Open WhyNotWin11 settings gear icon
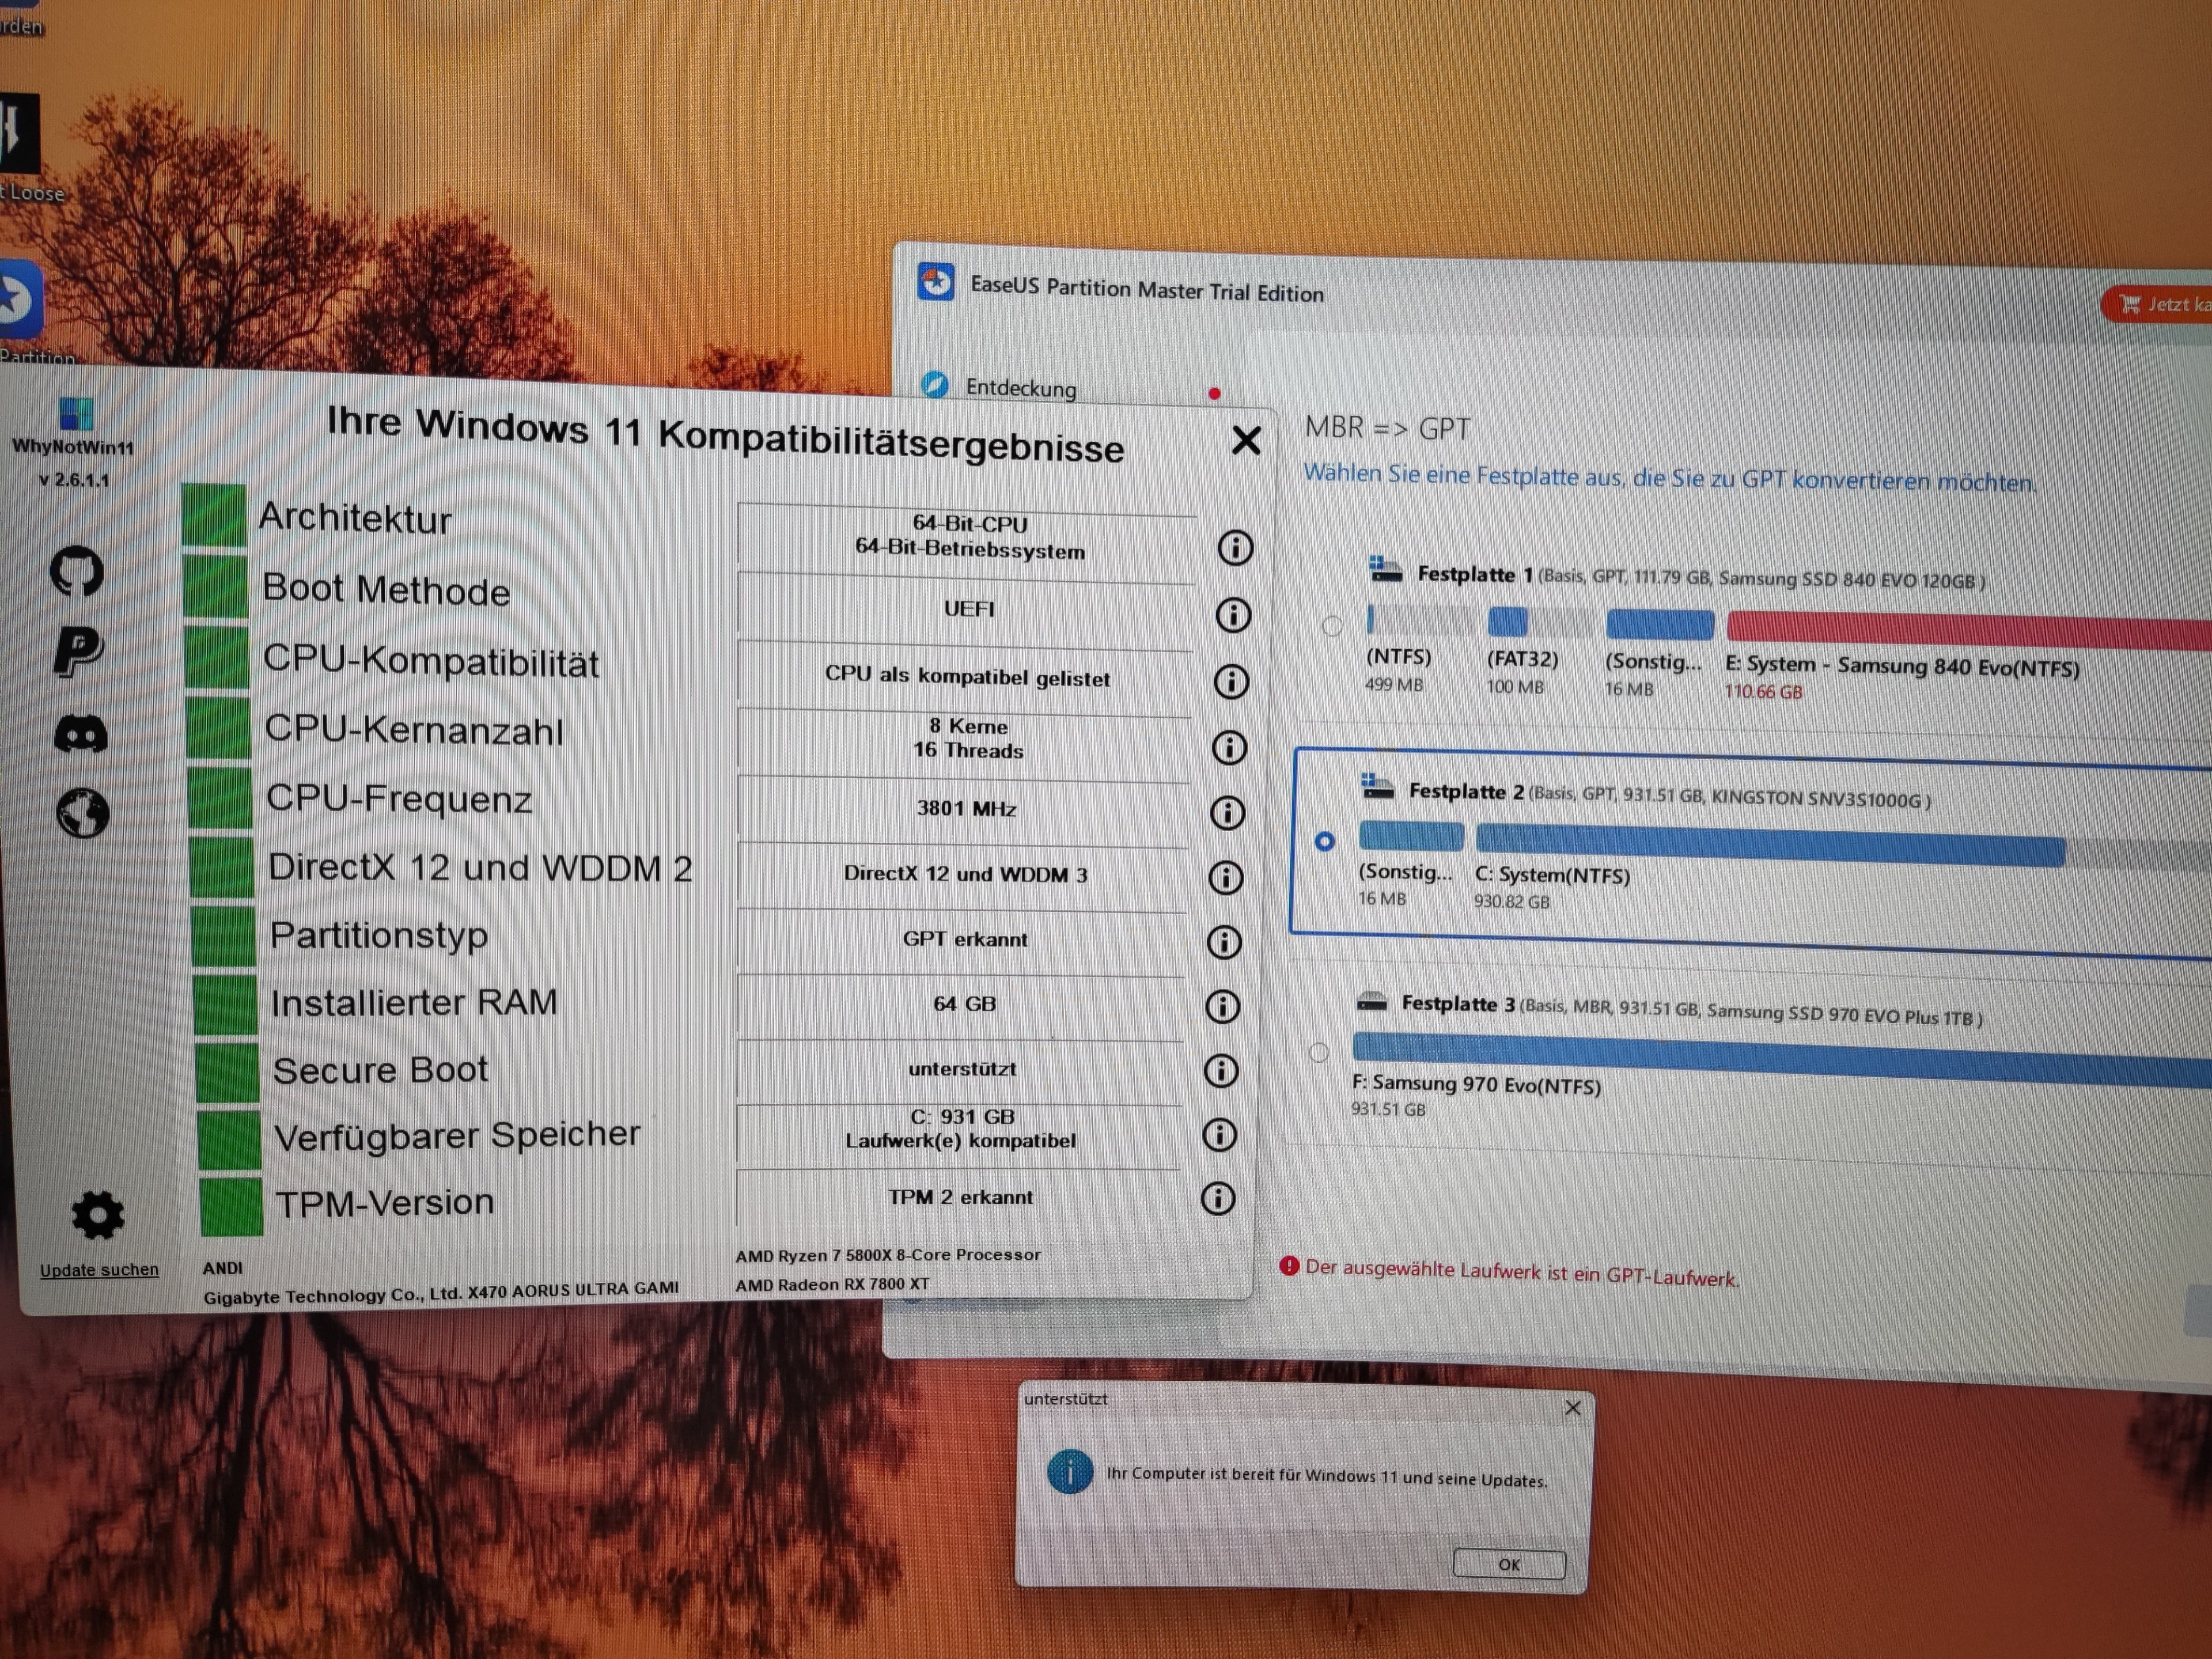This screenshot has width=2212, height=1659. coord(98,1215)
